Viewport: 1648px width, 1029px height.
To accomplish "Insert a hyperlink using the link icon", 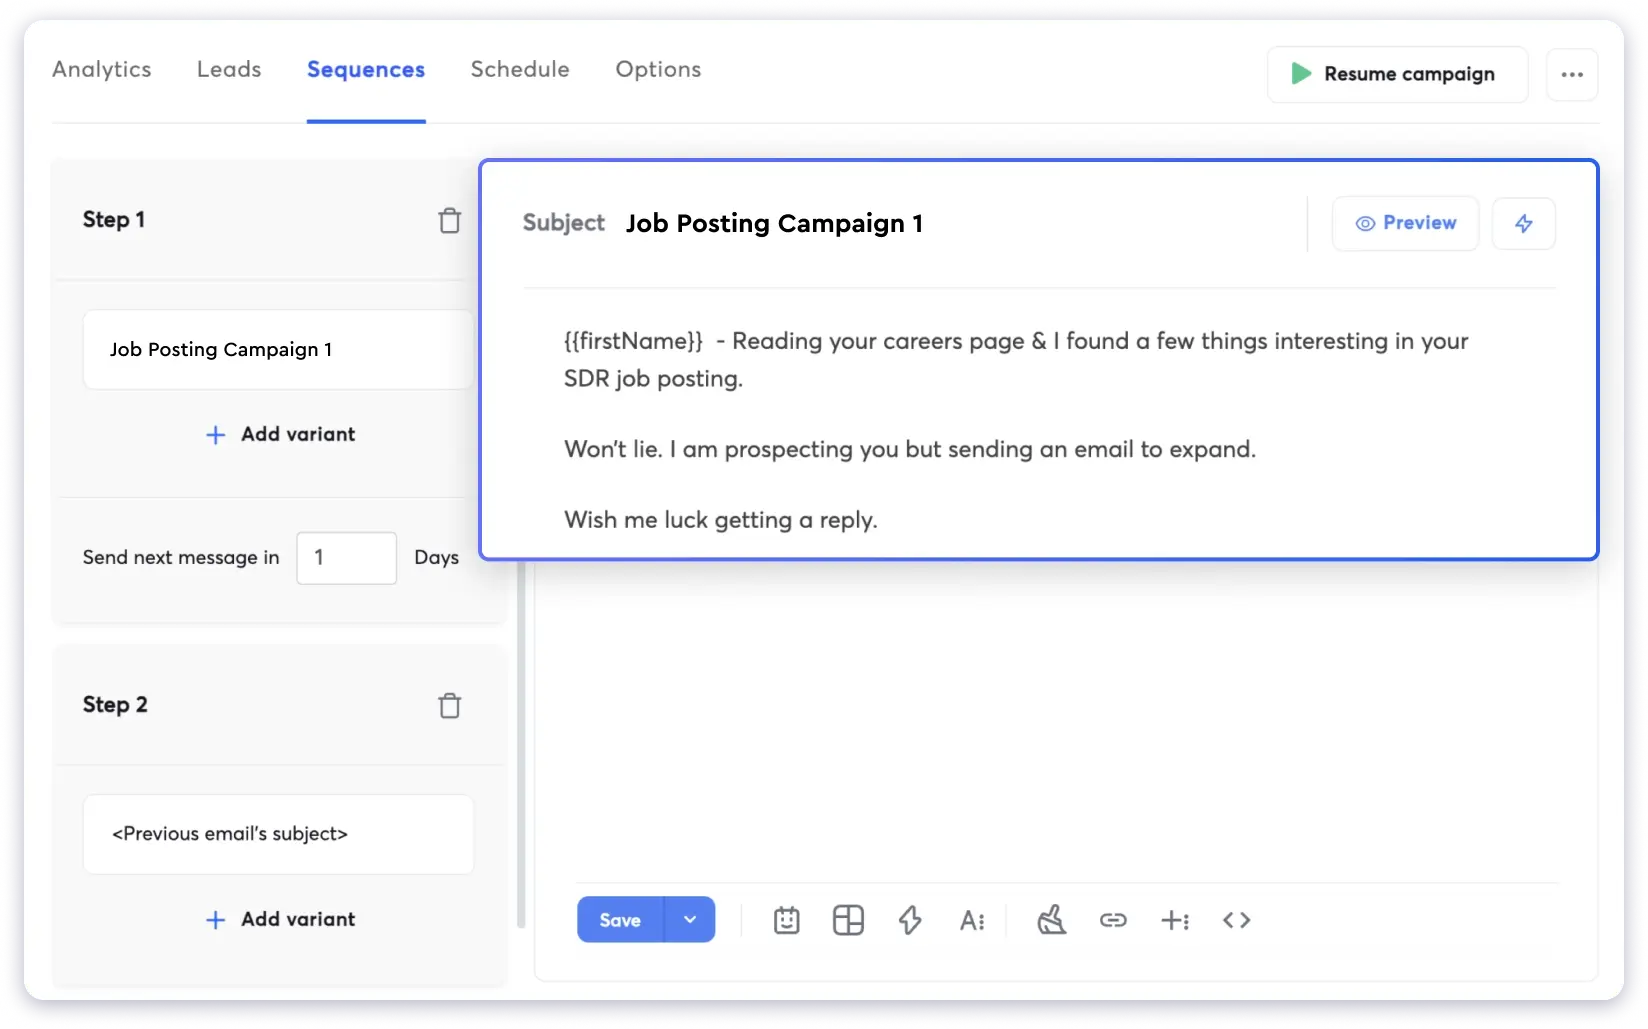I will (x=1113, y=920).
